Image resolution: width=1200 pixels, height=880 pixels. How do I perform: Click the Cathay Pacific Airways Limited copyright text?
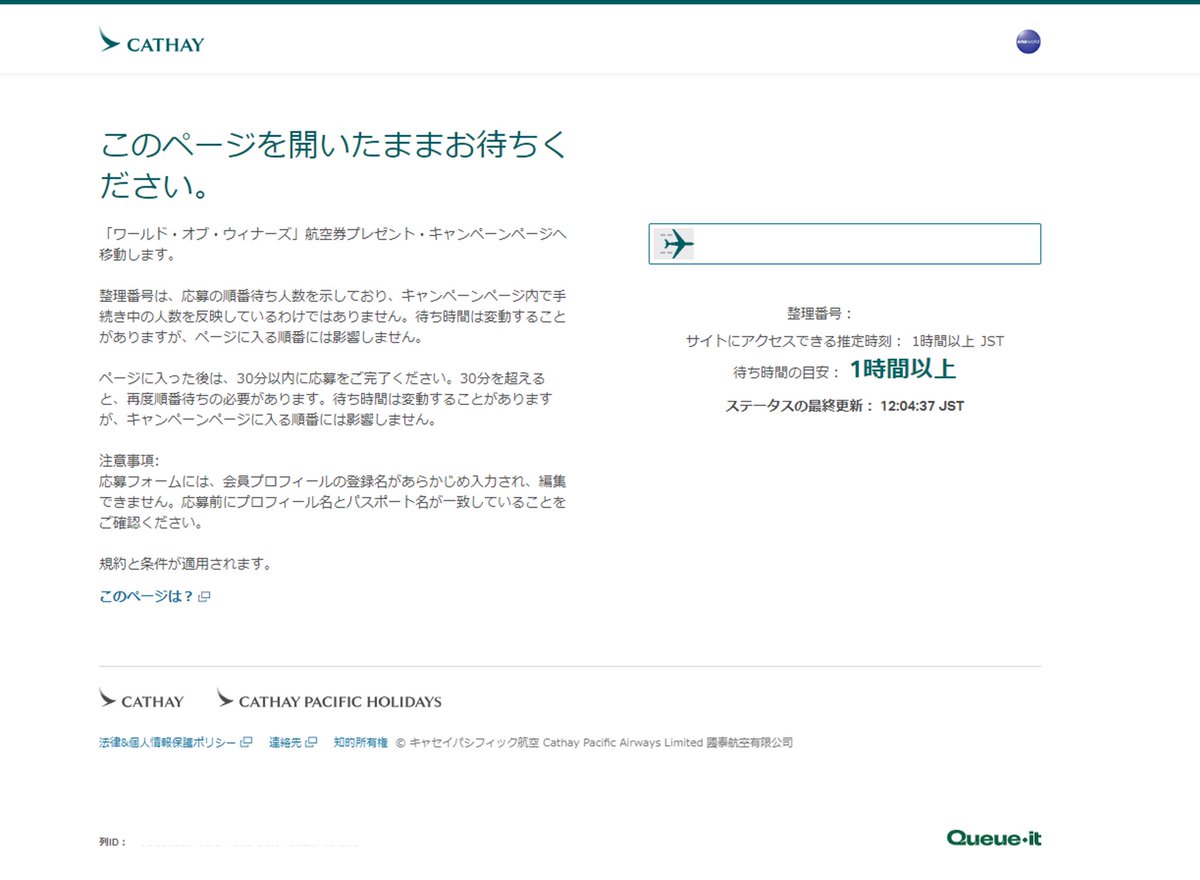(x=594, y=743)
